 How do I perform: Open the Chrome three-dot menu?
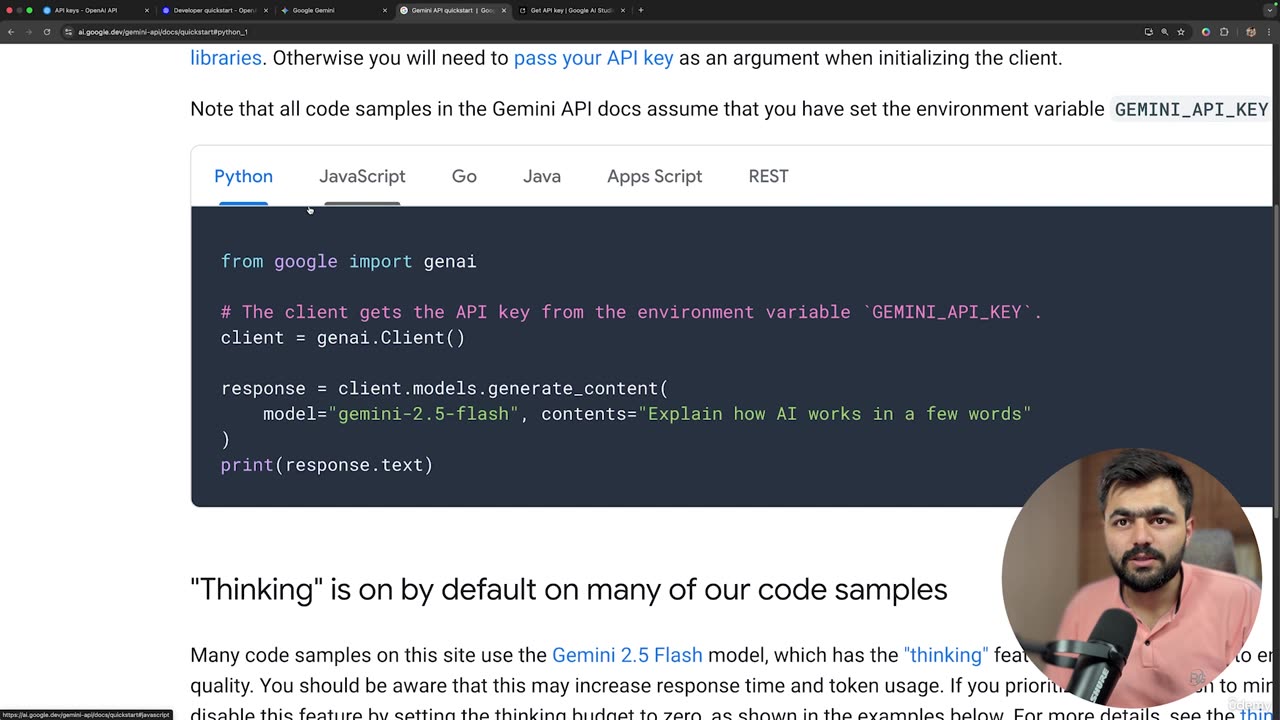(x=1268, y=32)
